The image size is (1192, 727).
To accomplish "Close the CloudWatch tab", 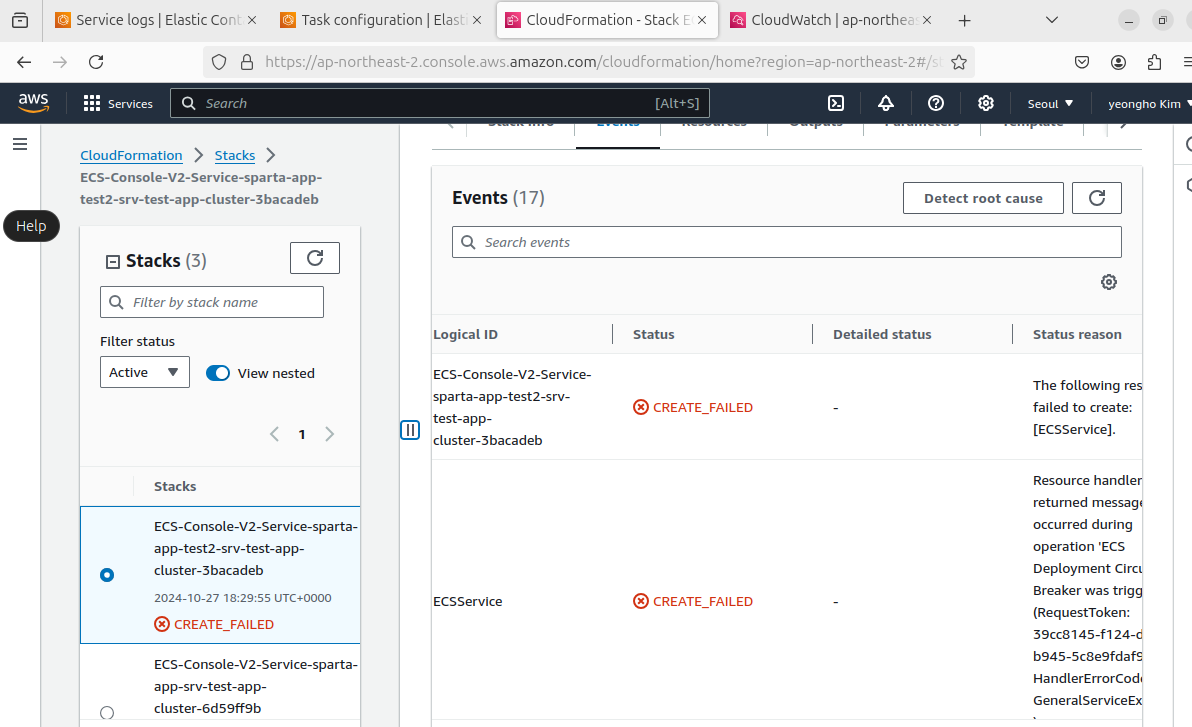I will point(927,21).
